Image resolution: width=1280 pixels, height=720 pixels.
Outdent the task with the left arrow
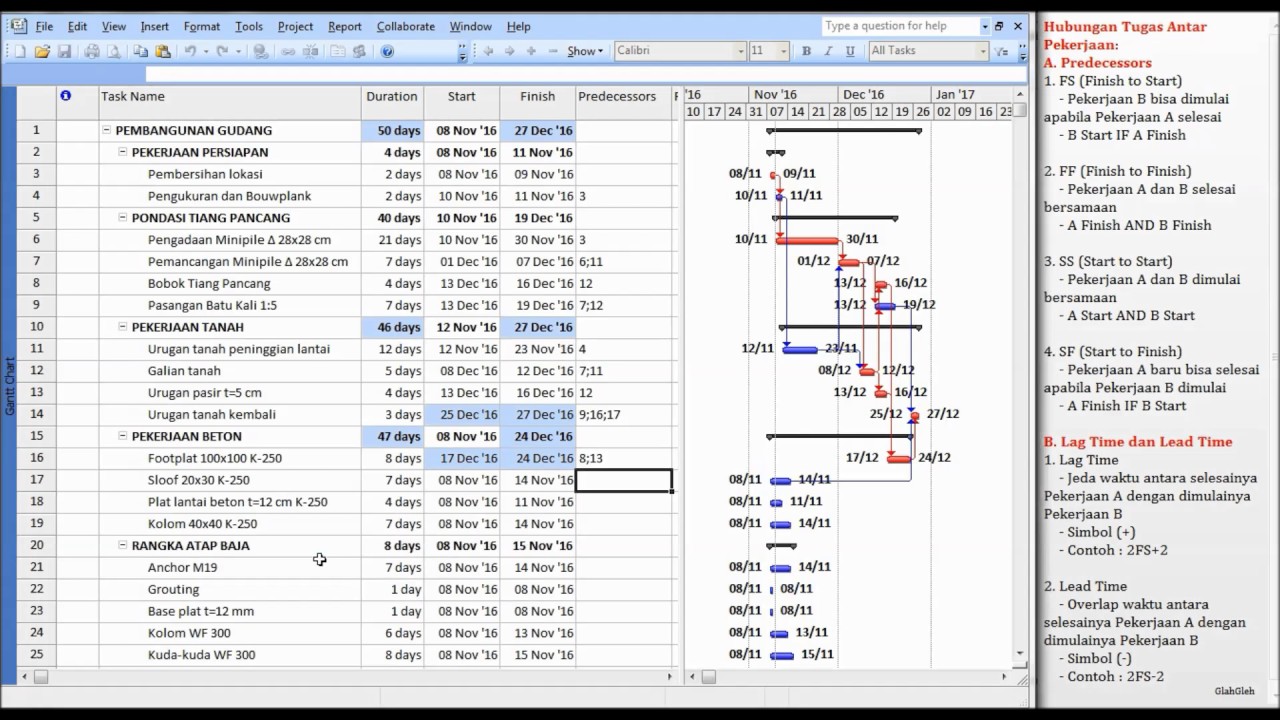(x=488, y=51)
